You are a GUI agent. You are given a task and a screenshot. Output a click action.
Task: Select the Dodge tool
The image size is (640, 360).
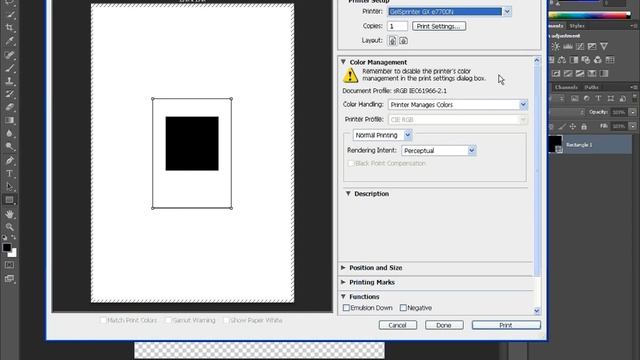click(9, 147)
